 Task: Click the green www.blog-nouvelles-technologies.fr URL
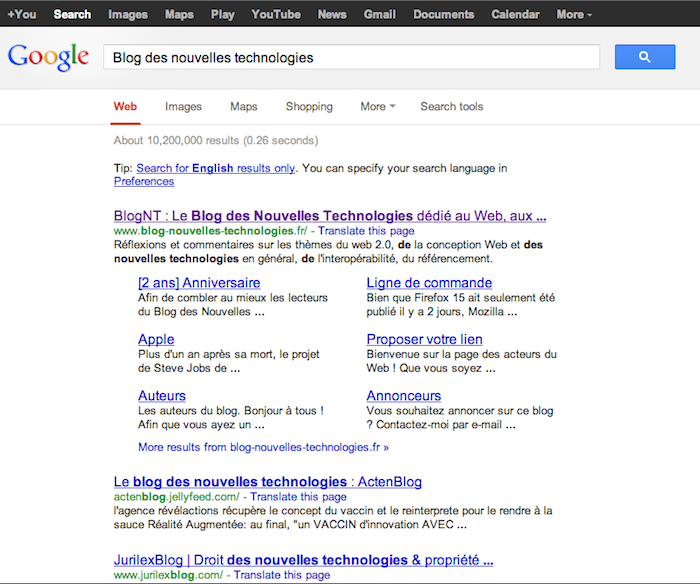coord(210,230)
